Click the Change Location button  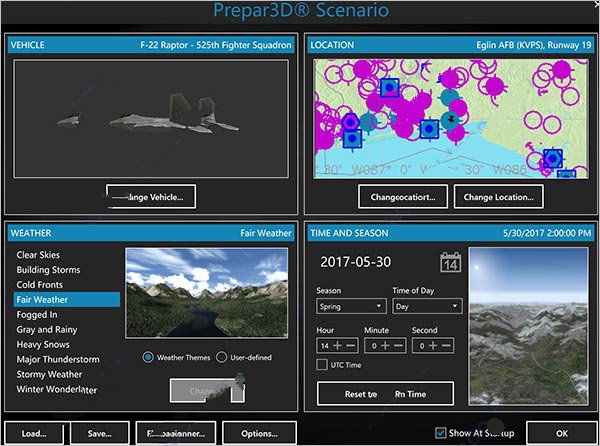(x=498, y=197)
